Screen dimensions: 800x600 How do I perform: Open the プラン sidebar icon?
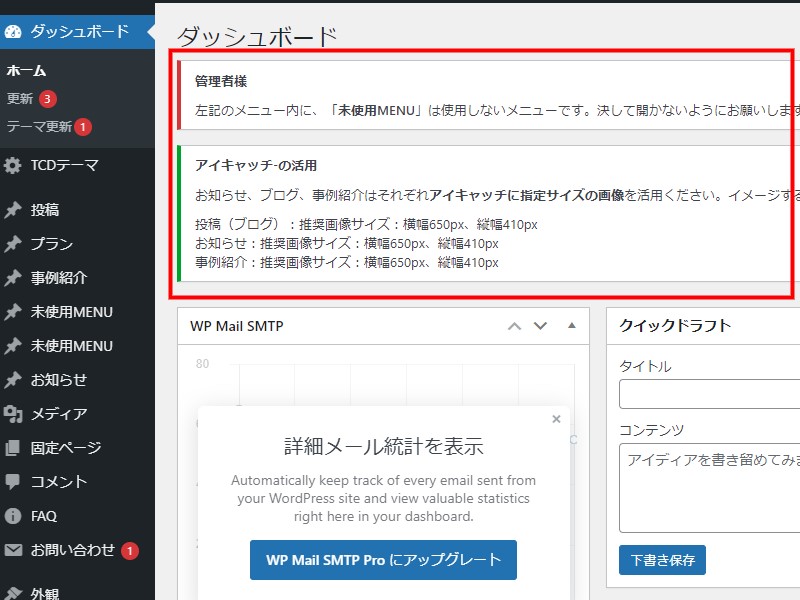[14, 243]
